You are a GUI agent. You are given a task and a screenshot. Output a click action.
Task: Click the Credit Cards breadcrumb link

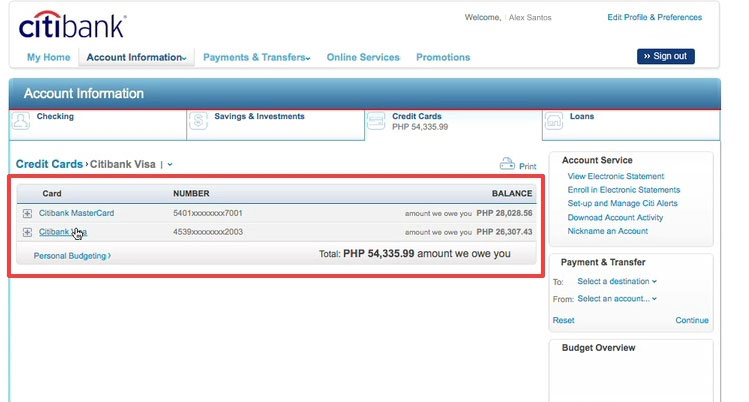pos(49,164)
